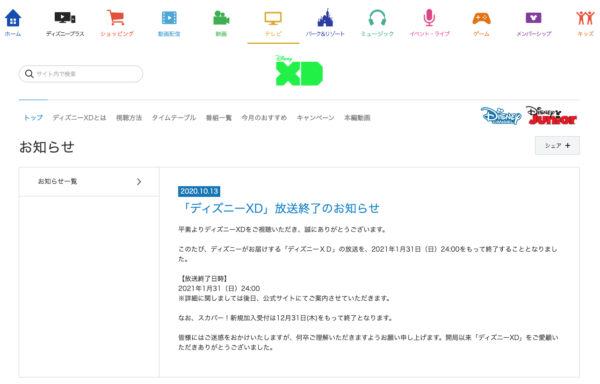This screenshot has width=600, height=384.
Task: Open the film strip video streaming icon
Action: (x=169, y=18)
